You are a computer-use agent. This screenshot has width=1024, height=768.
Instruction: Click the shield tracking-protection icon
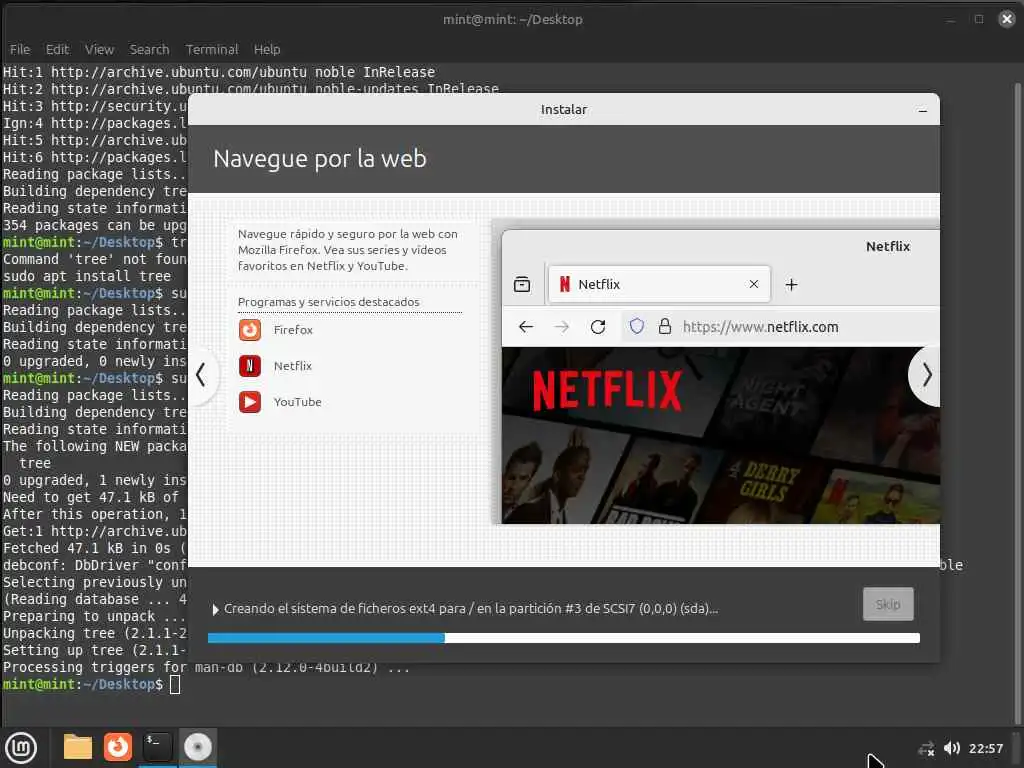point(637,326)
